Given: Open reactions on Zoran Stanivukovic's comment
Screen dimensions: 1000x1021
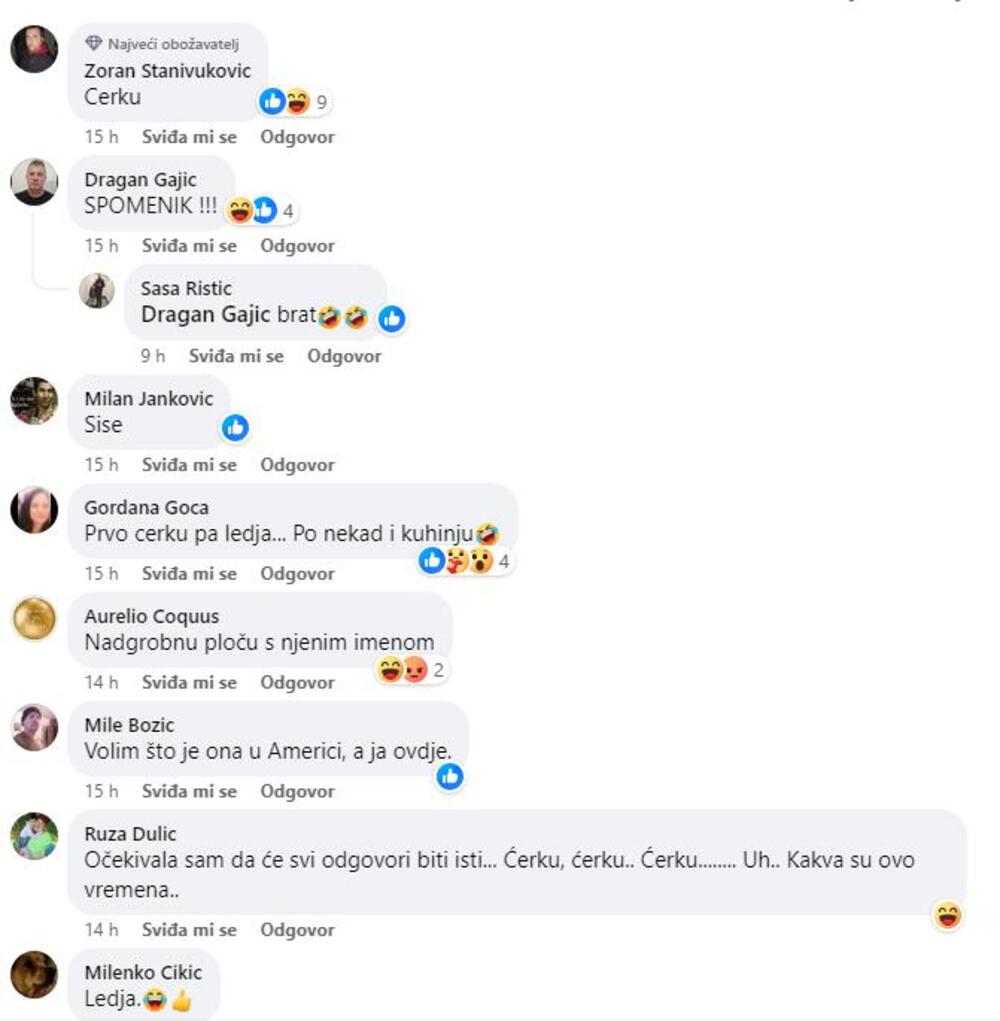Looking at the screenshot, I should click(x=294, y=102).
